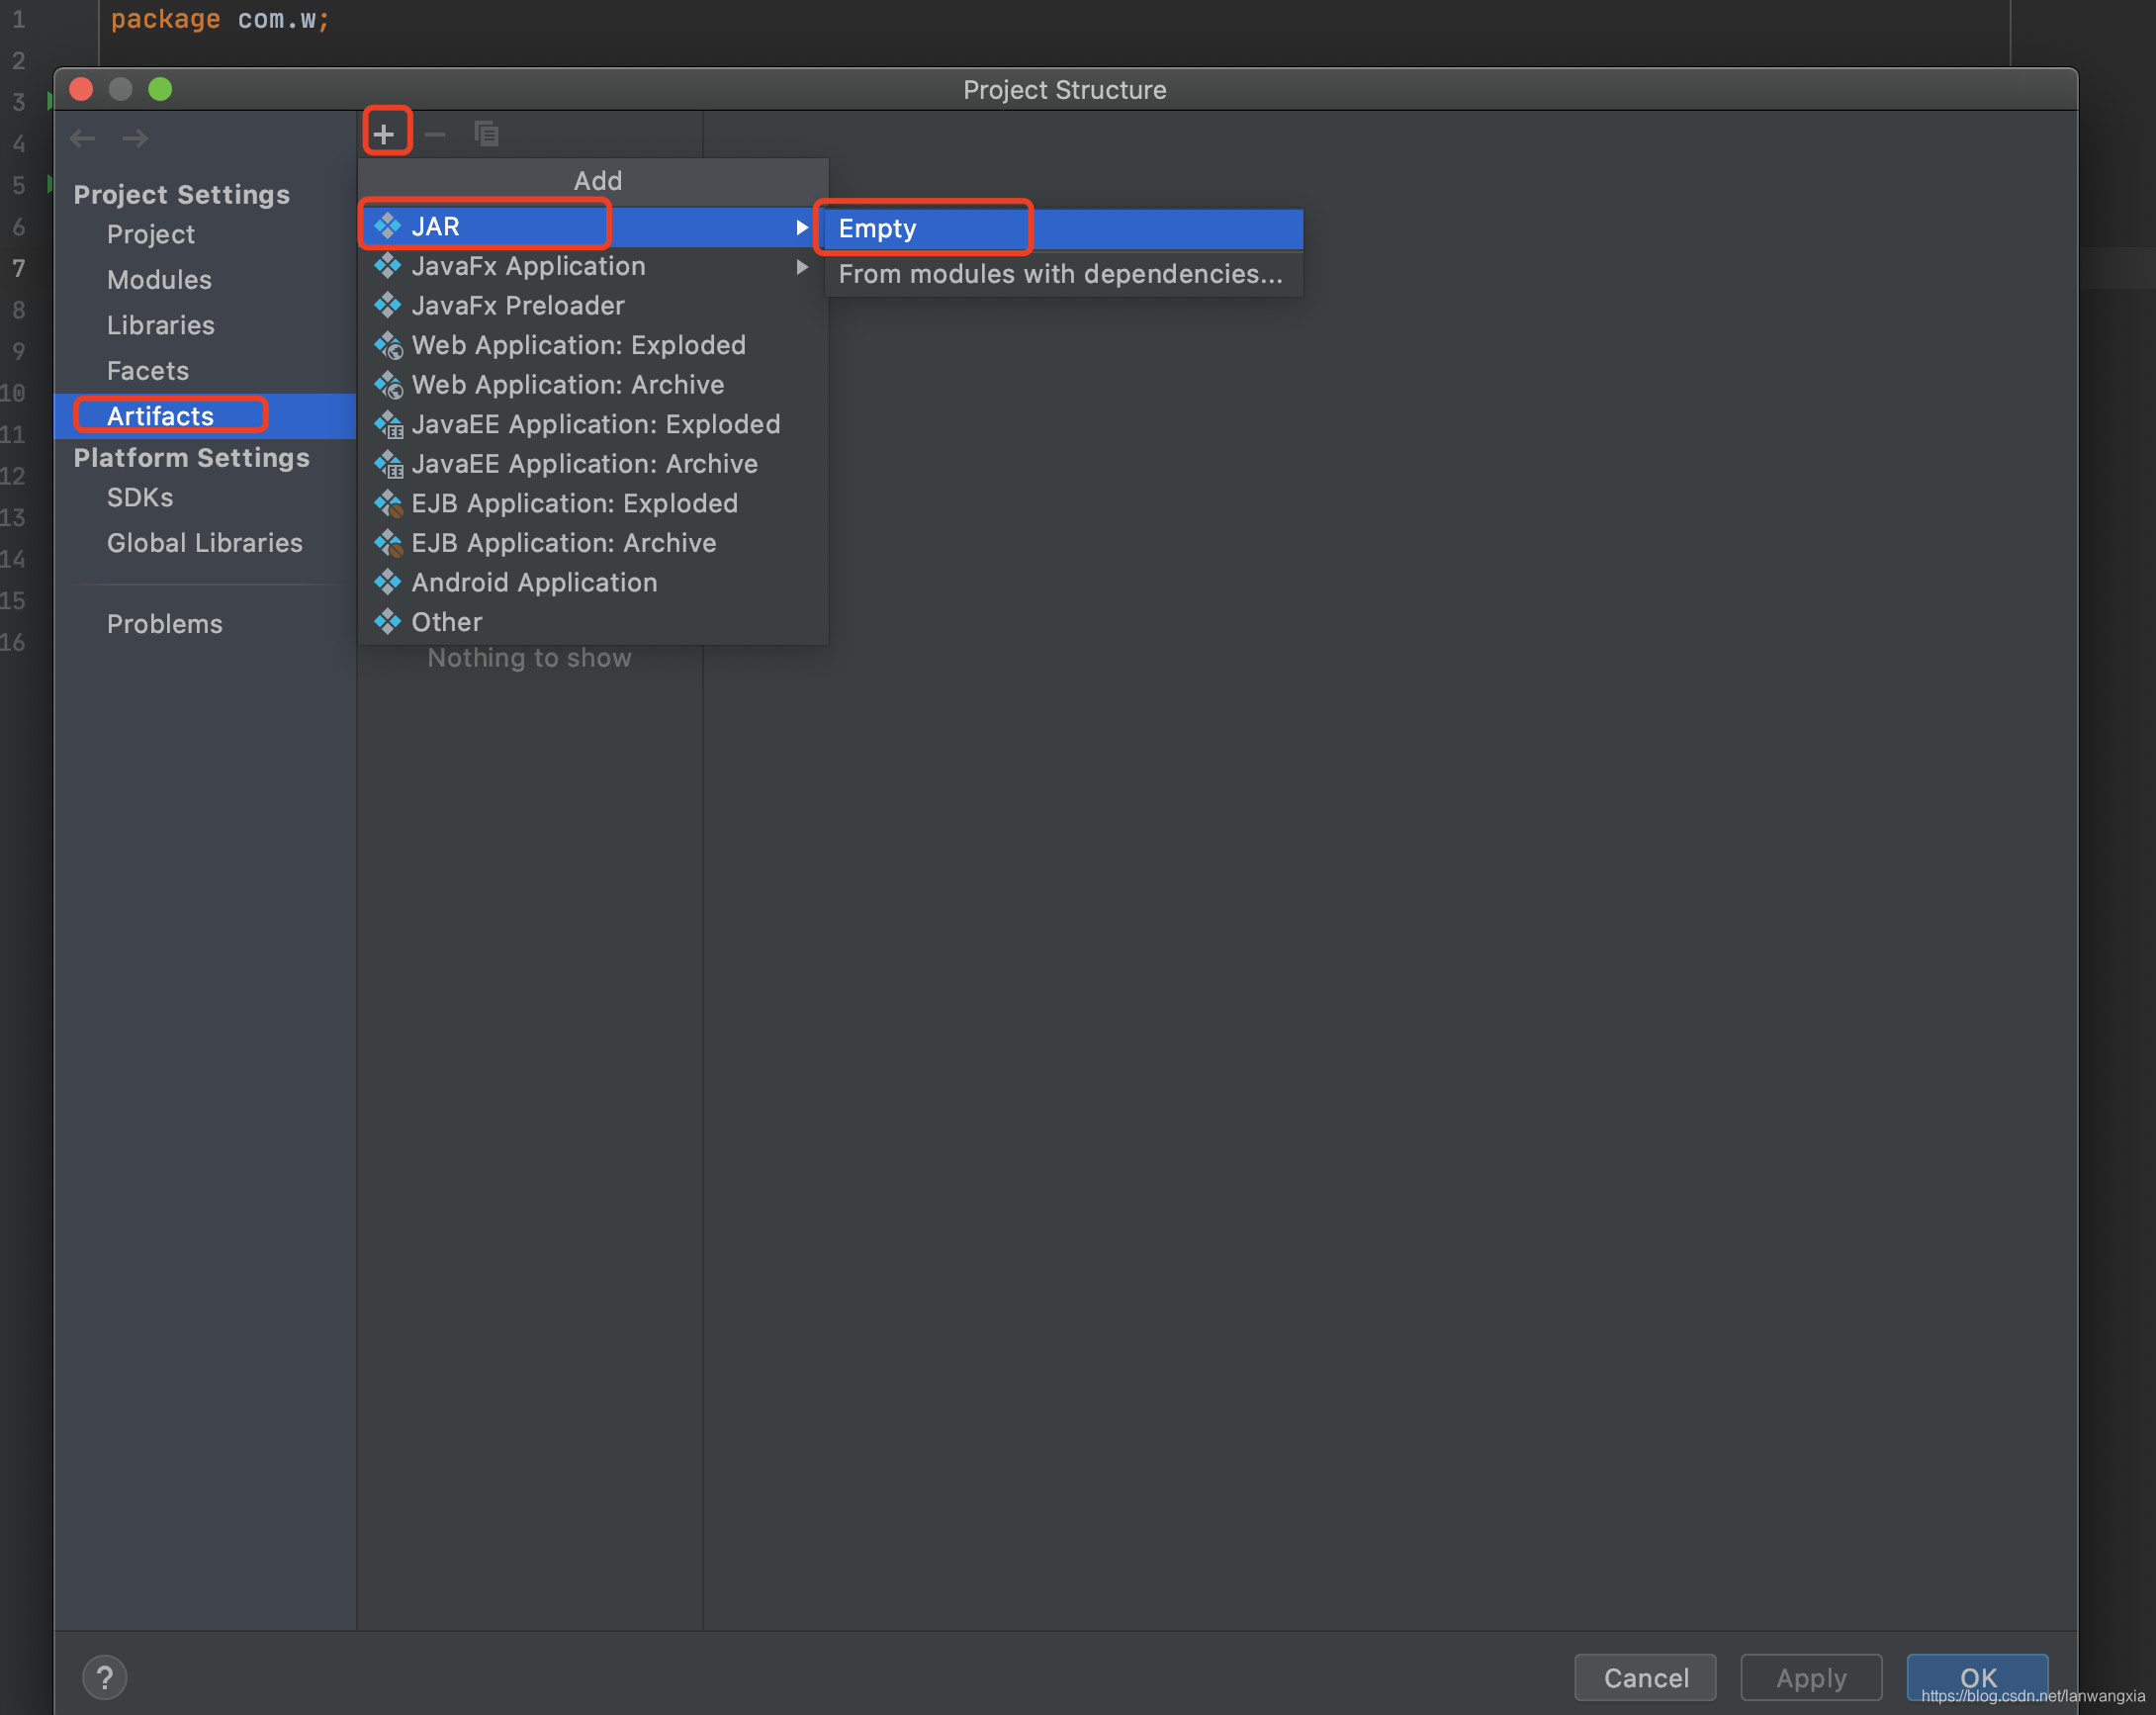Screen dimensions: 2156x1715
Task: Pick JavaEE Application: Archive entry
Action: 584,464
